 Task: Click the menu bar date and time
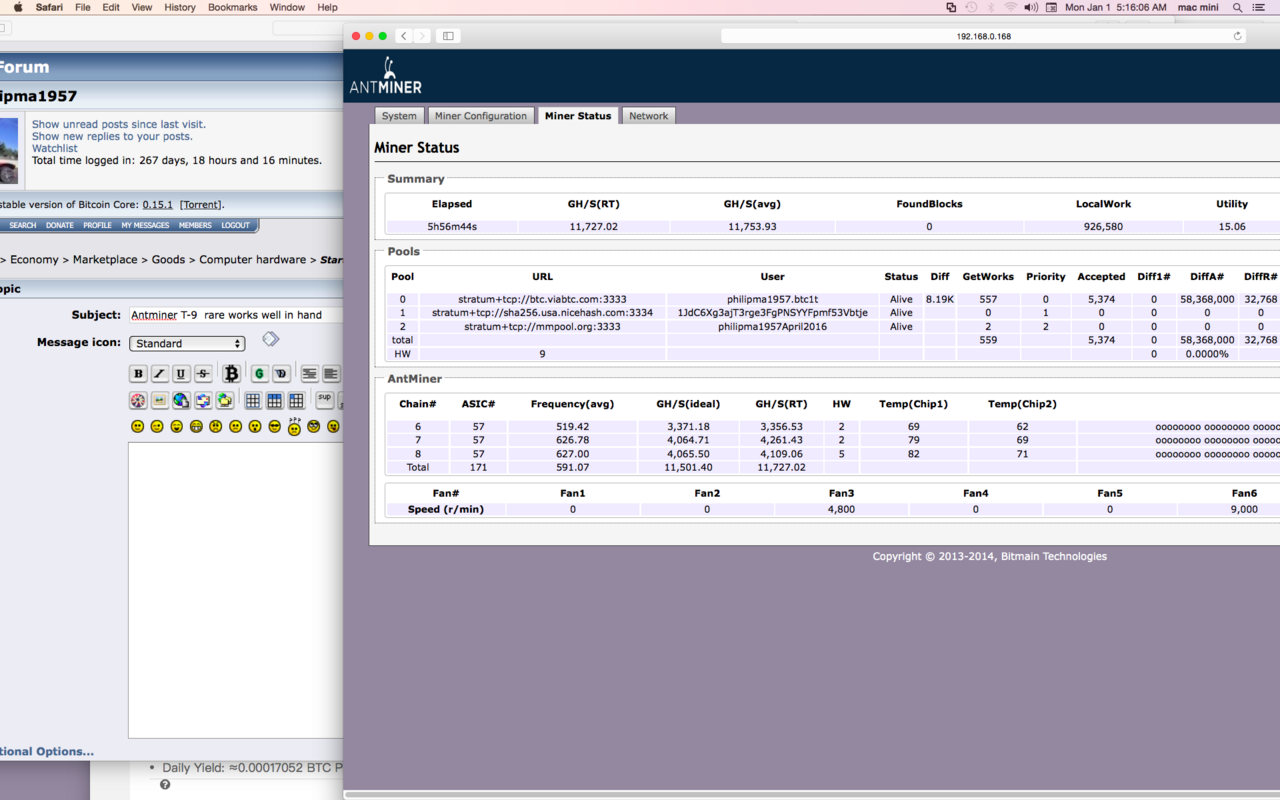coord(1115,7)
